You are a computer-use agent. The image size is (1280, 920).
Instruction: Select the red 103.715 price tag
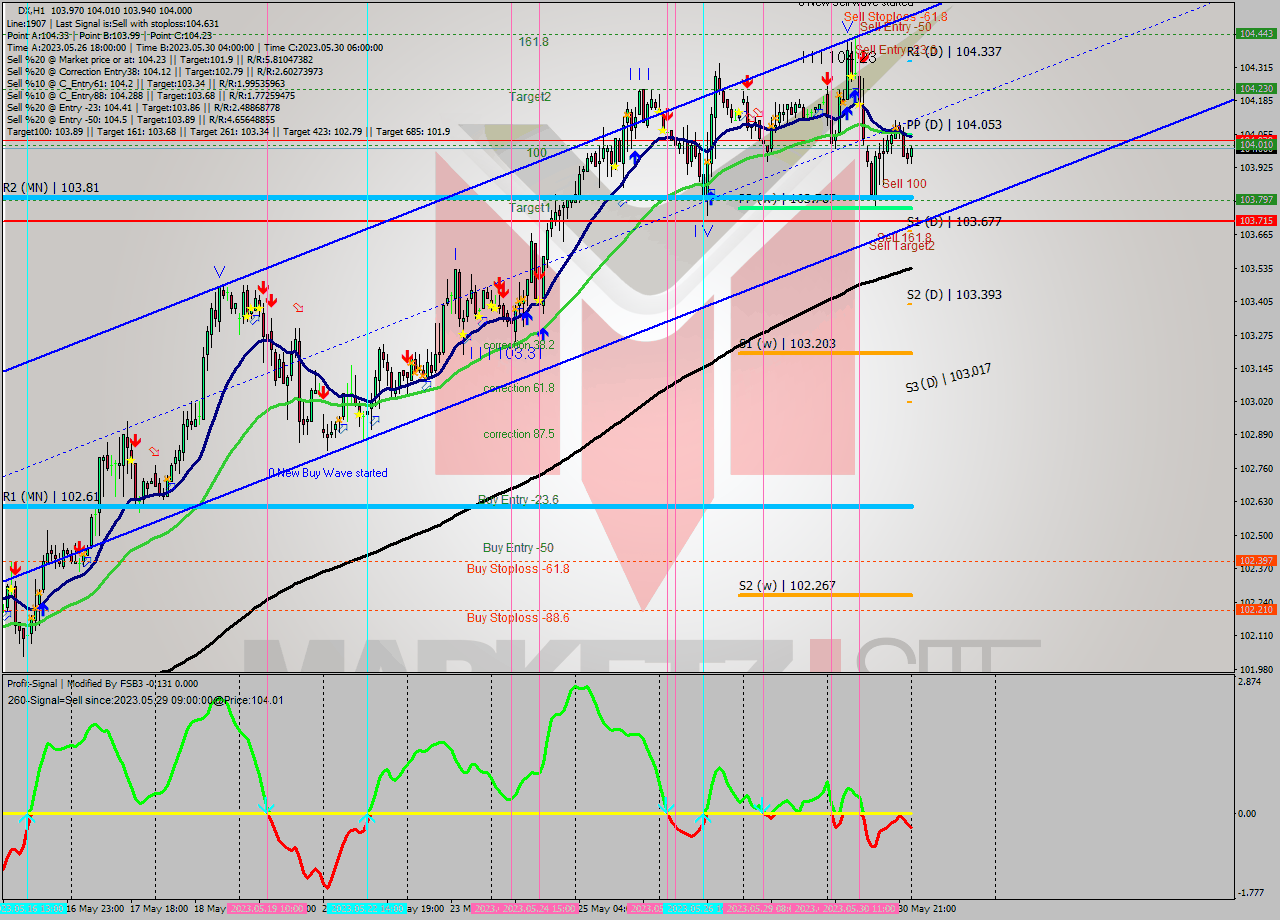click(1256, 220)
